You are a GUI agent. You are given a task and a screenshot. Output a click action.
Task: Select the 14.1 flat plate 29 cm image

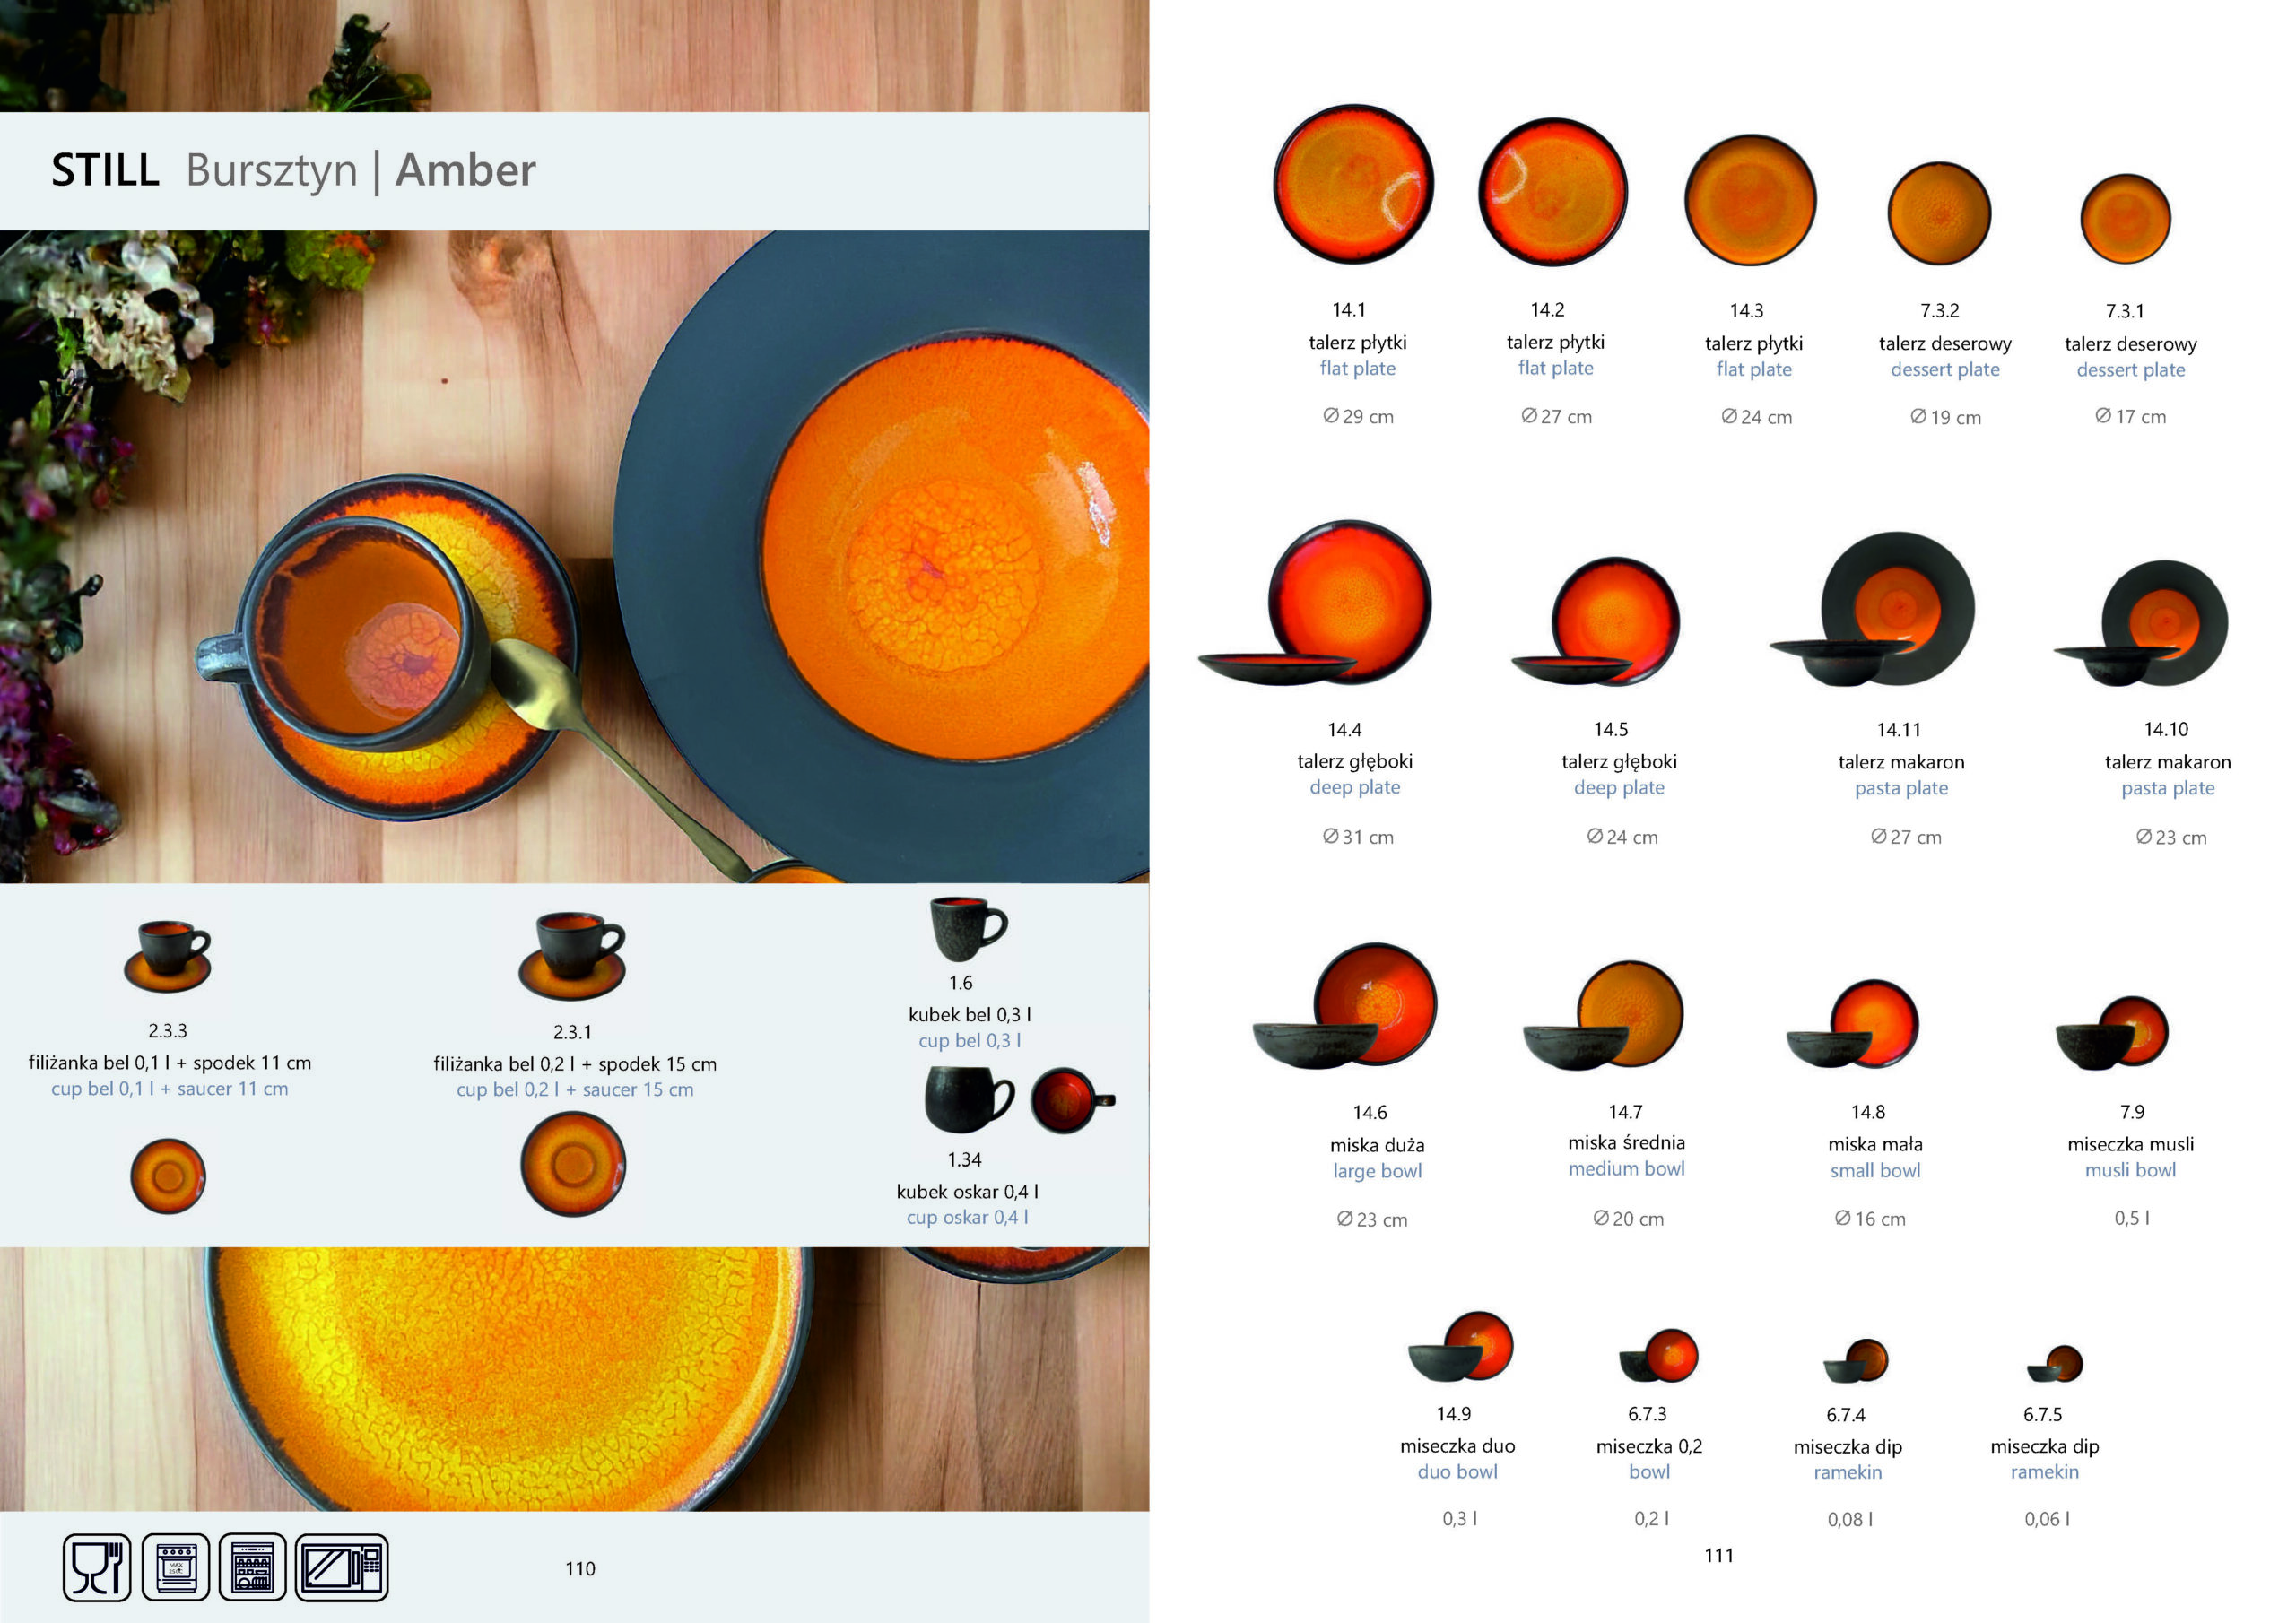click(x=1353, y=184)
